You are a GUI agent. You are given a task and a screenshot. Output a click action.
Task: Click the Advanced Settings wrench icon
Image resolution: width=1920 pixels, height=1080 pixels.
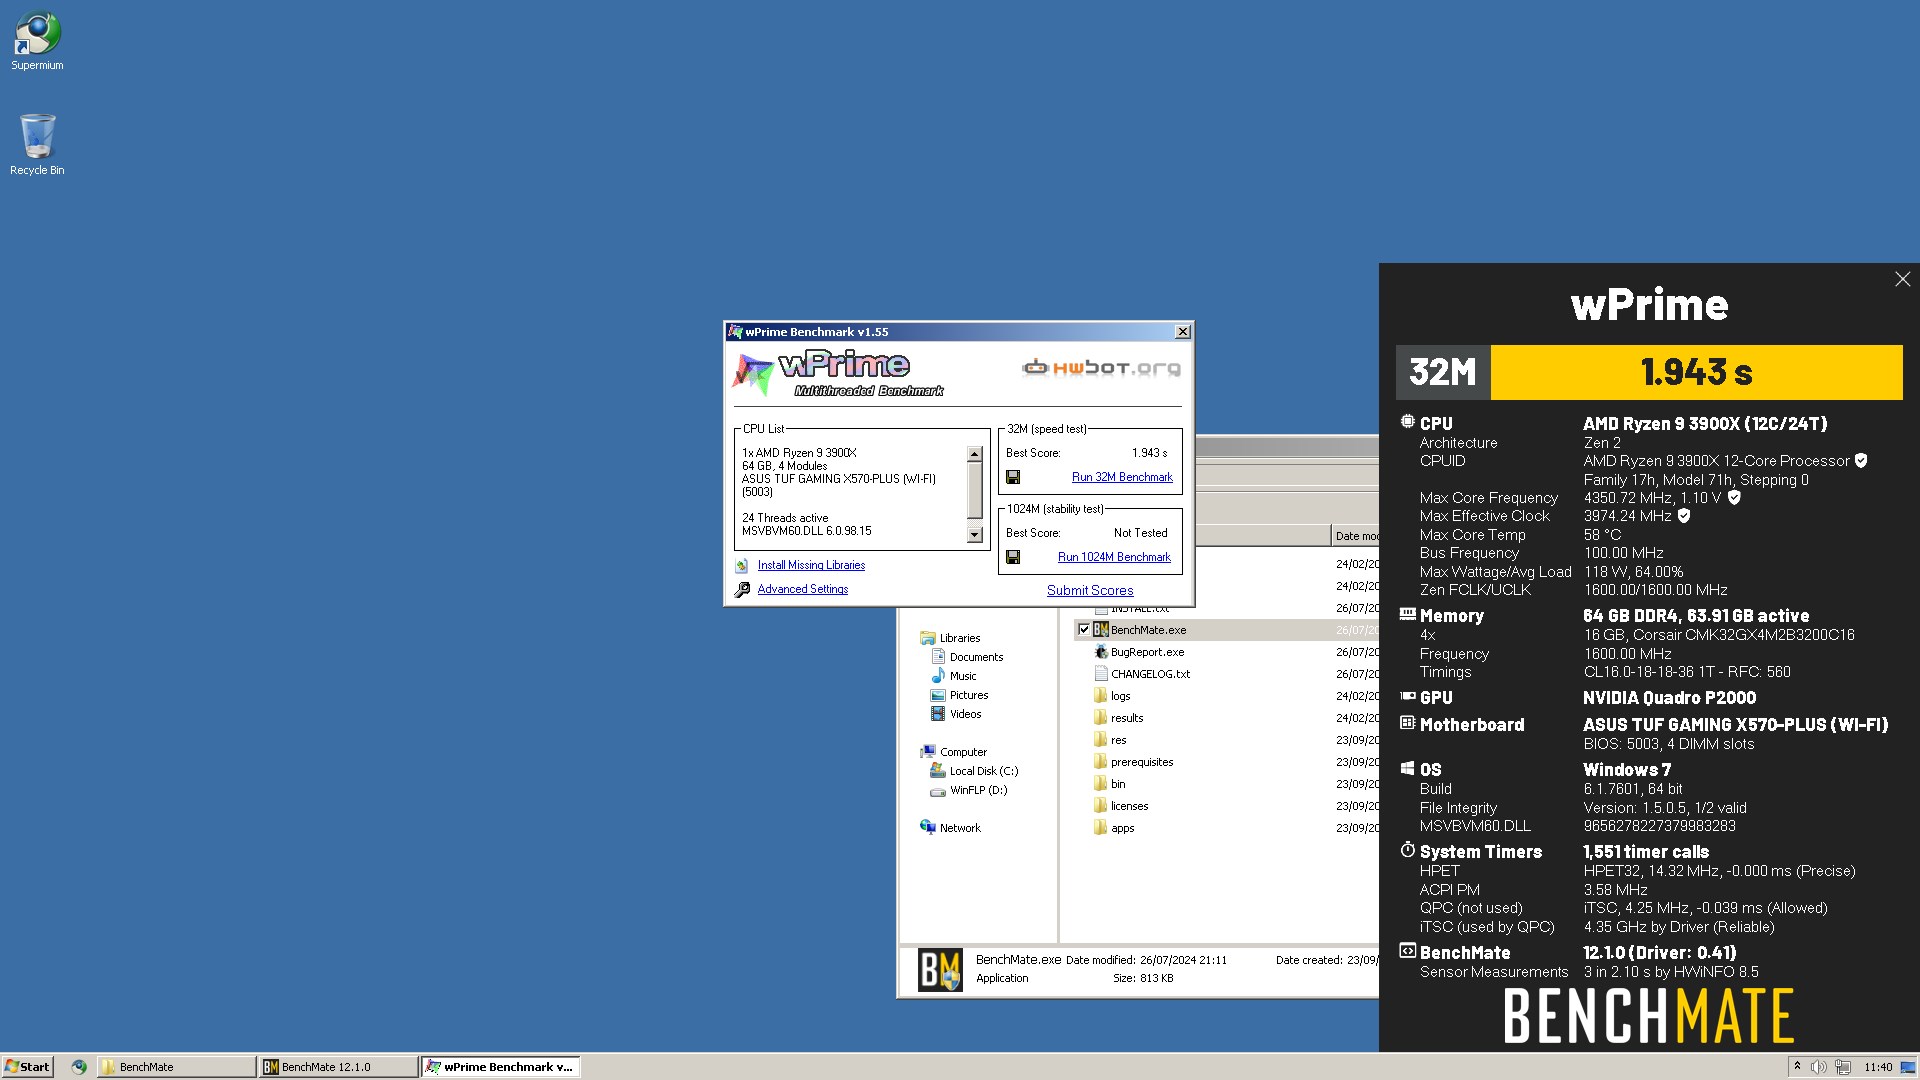pyautogui.click(x=742, y=590)
